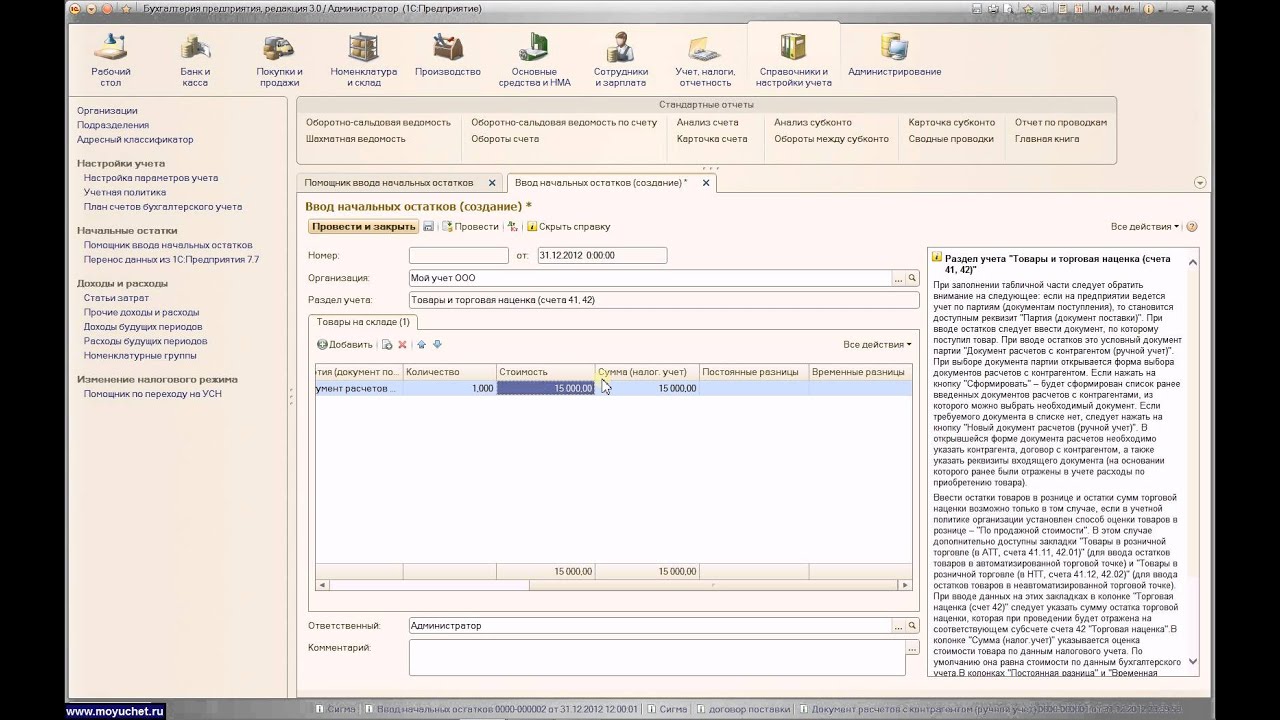1280x720 pixels.
Task: Click the Номер input field
Action: 459,256
